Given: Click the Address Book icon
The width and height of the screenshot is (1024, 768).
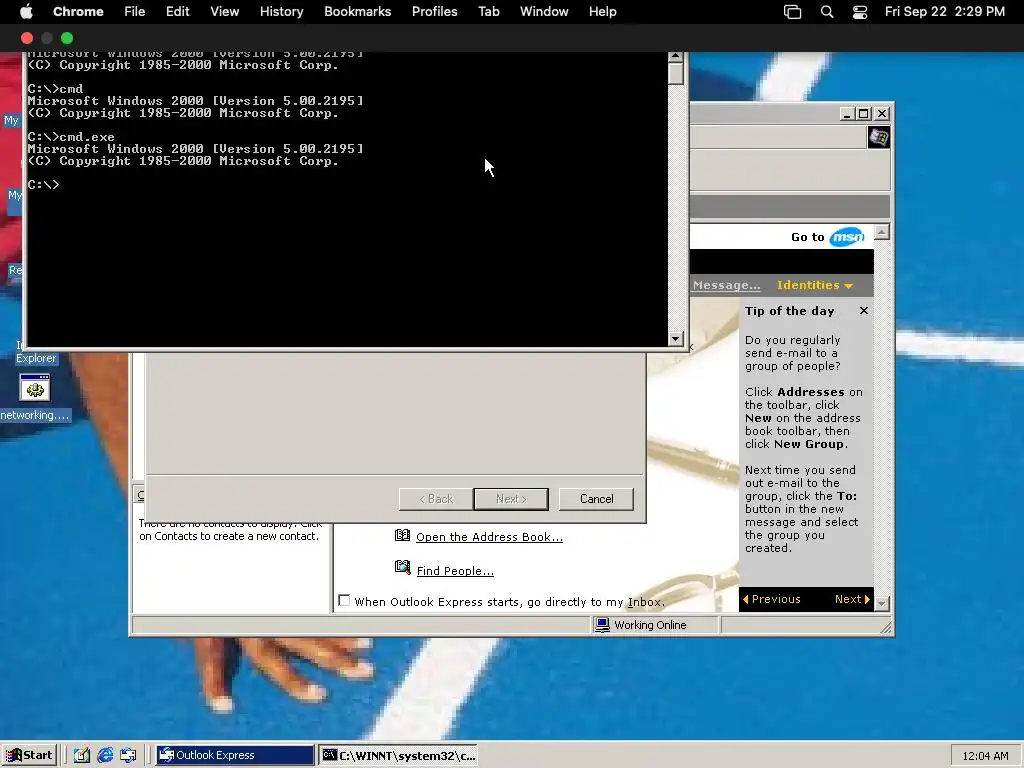Looking at the screenshot, I should coord(402,536).
